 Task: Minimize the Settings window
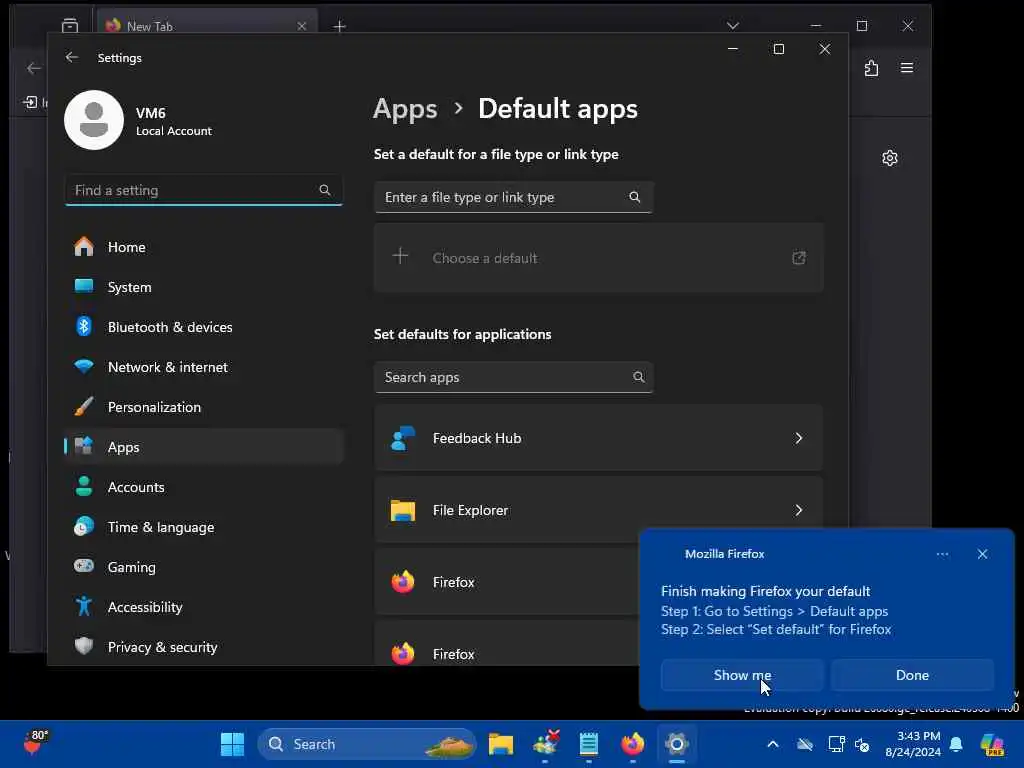733,49
